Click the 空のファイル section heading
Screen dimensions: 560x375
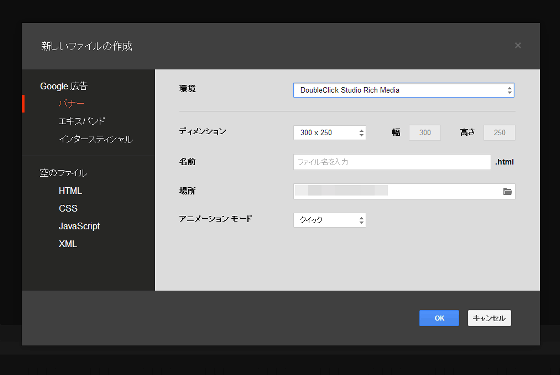[63, 173]
